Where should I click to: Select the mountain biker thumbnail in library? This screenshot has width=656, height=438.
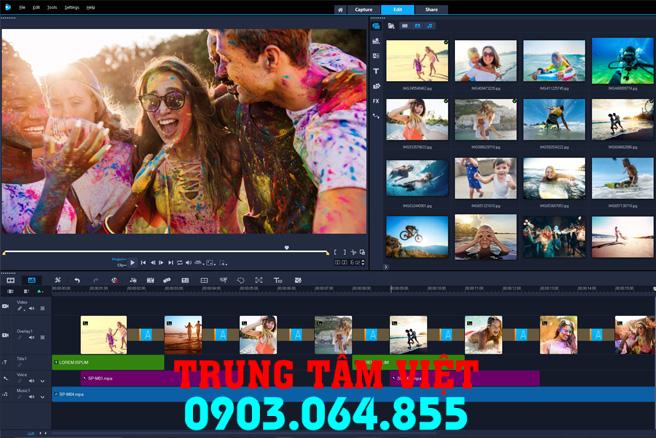(416, 235)
